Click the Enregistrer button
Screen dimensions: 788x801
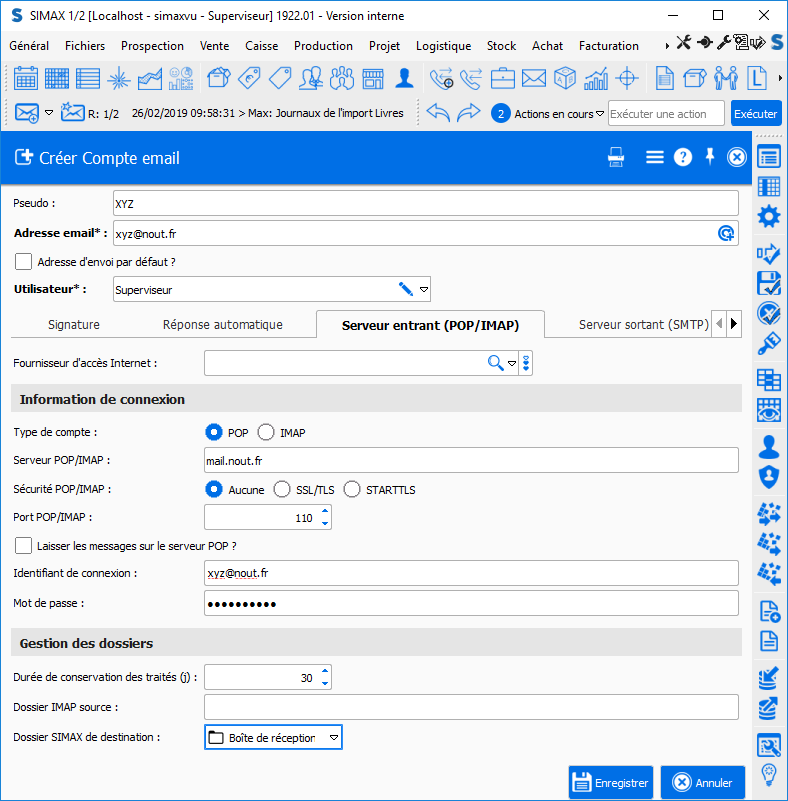[x=610, y=783]
